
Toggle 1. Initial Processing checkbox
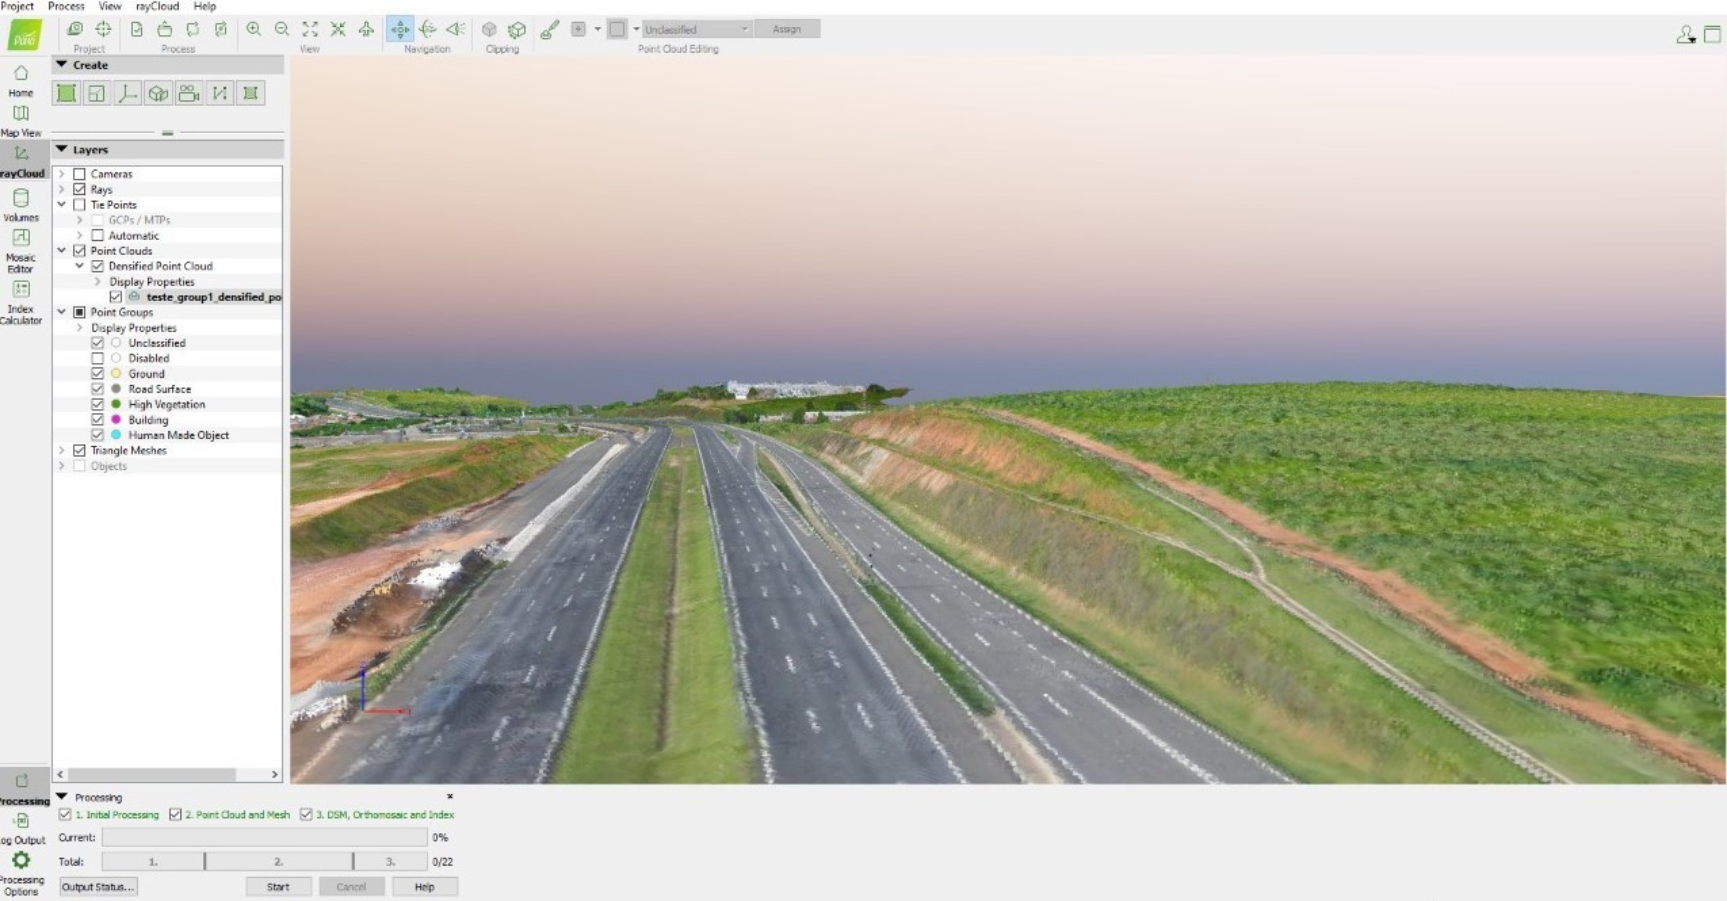(x=65, y=815)
